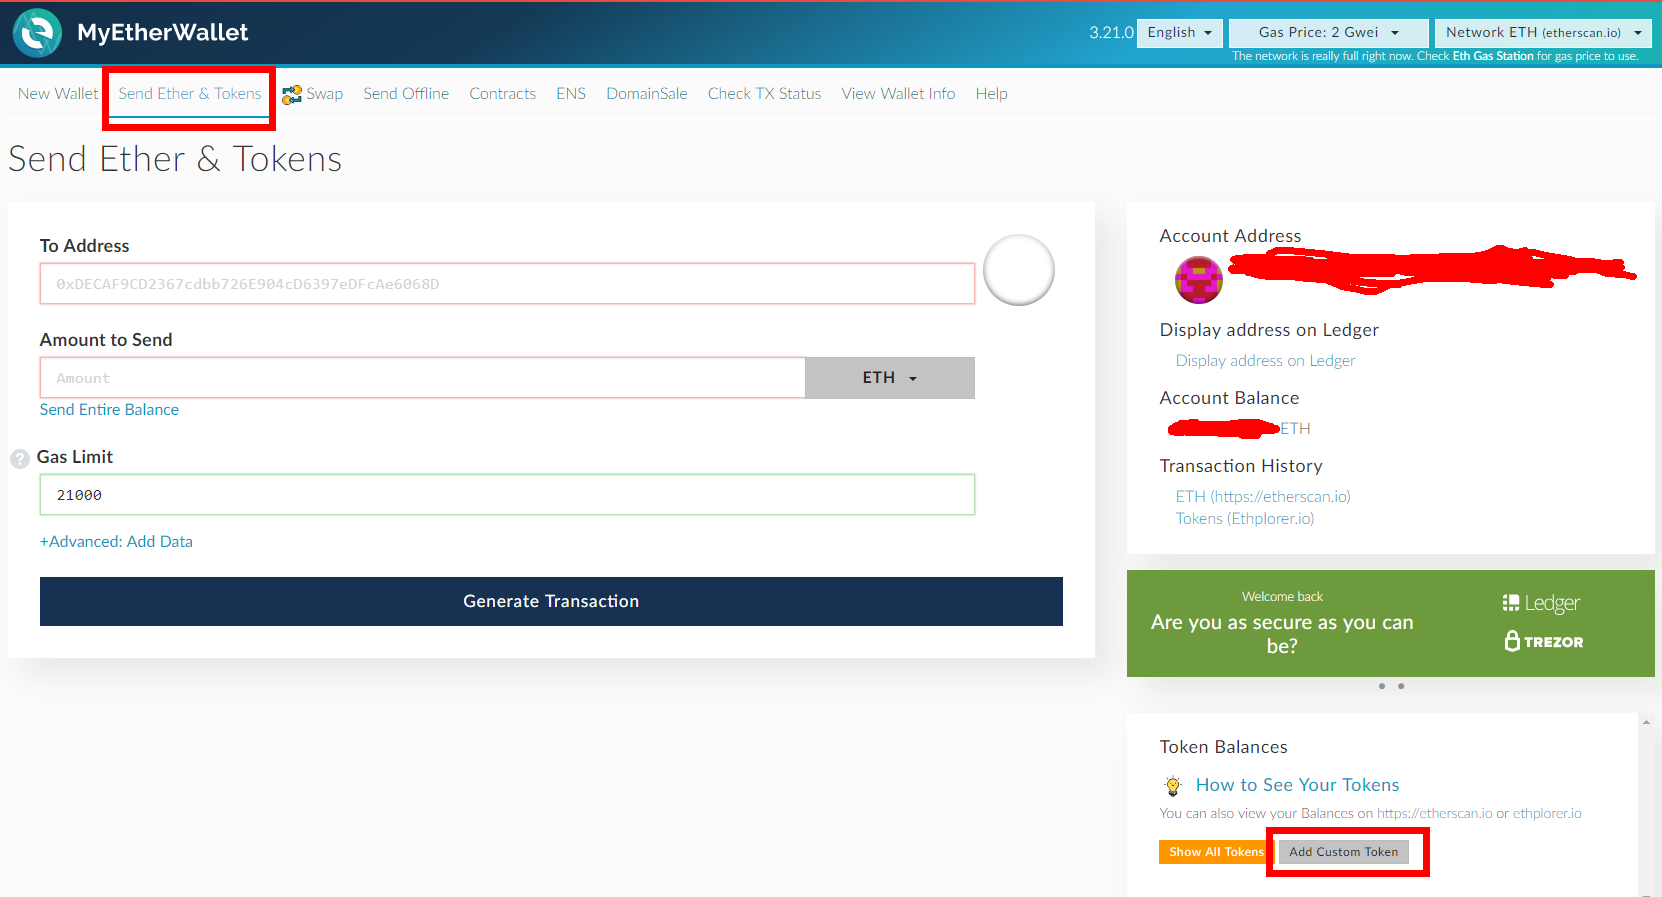Open the English language dropdown
This screenshot has height=897, width=1662.
(1179, 33)
